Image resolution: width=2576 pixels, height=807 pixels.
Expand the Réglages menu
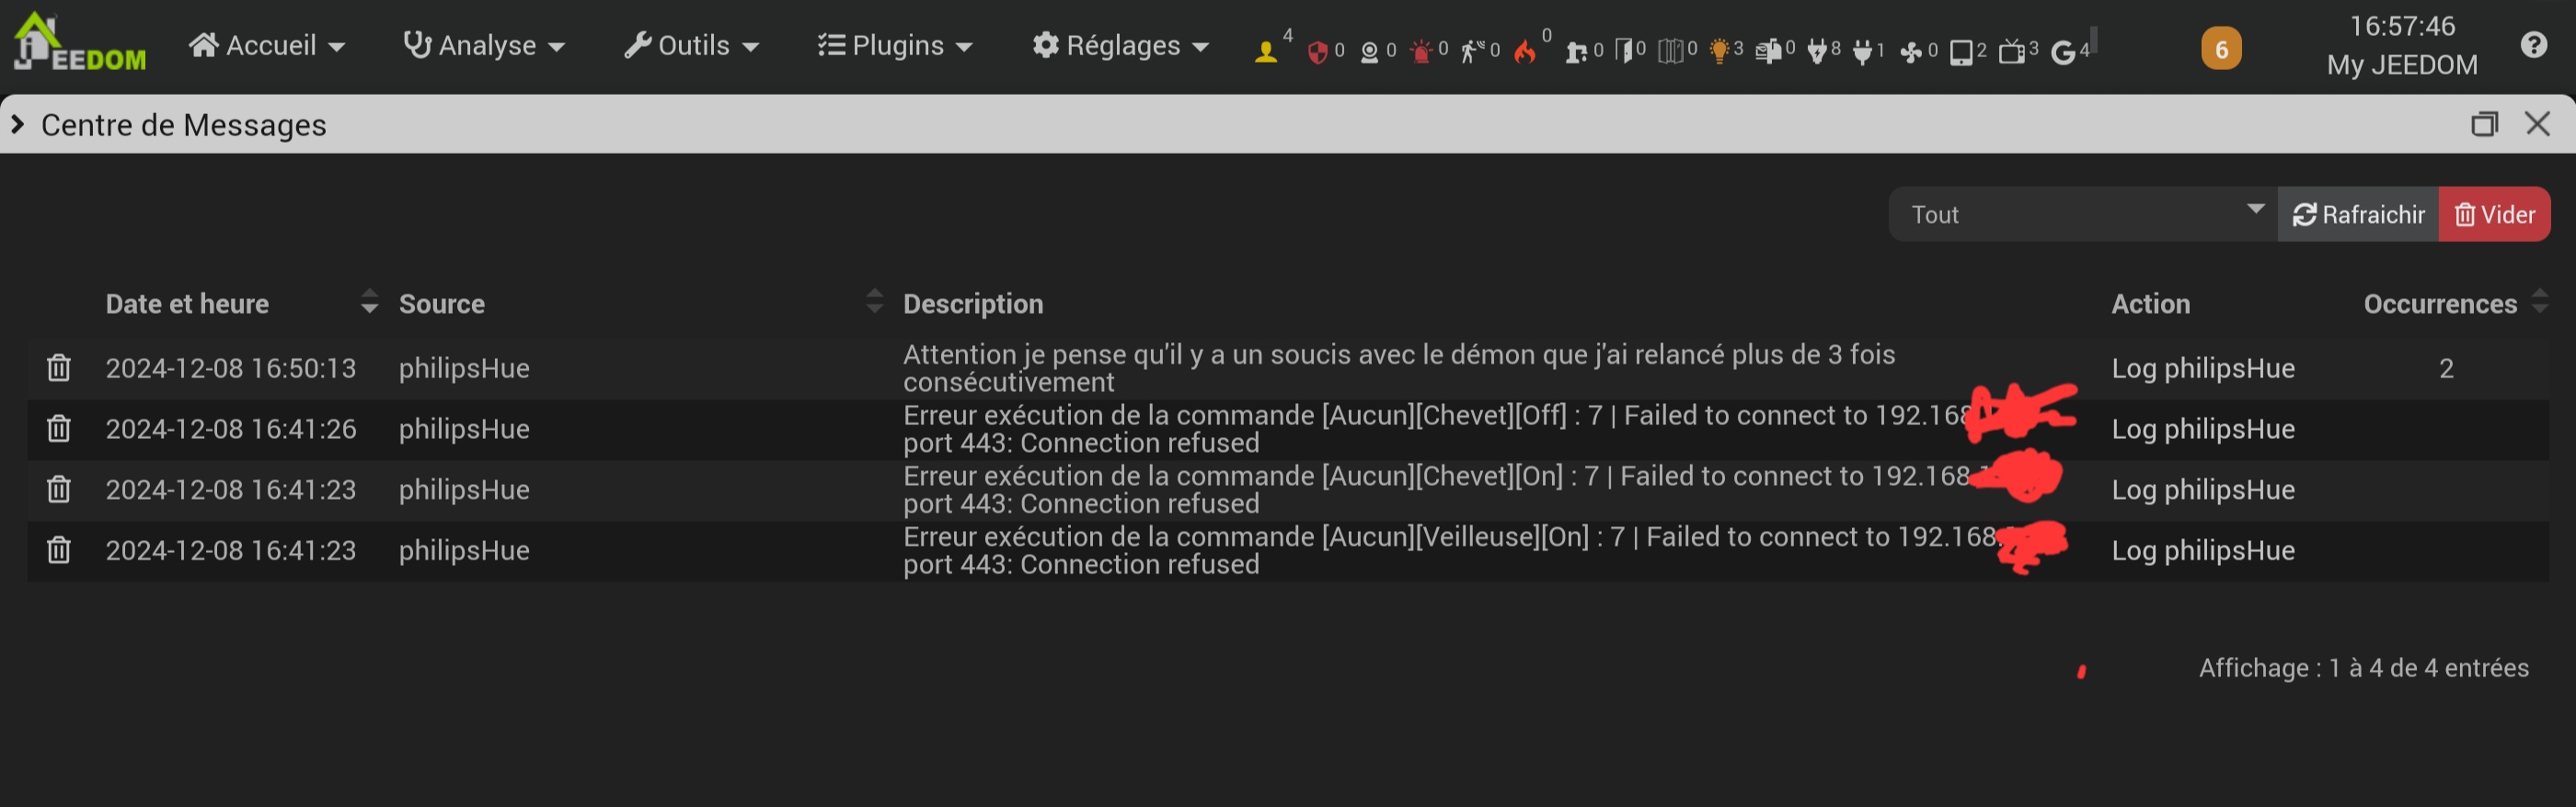[x=1121, y=46]
